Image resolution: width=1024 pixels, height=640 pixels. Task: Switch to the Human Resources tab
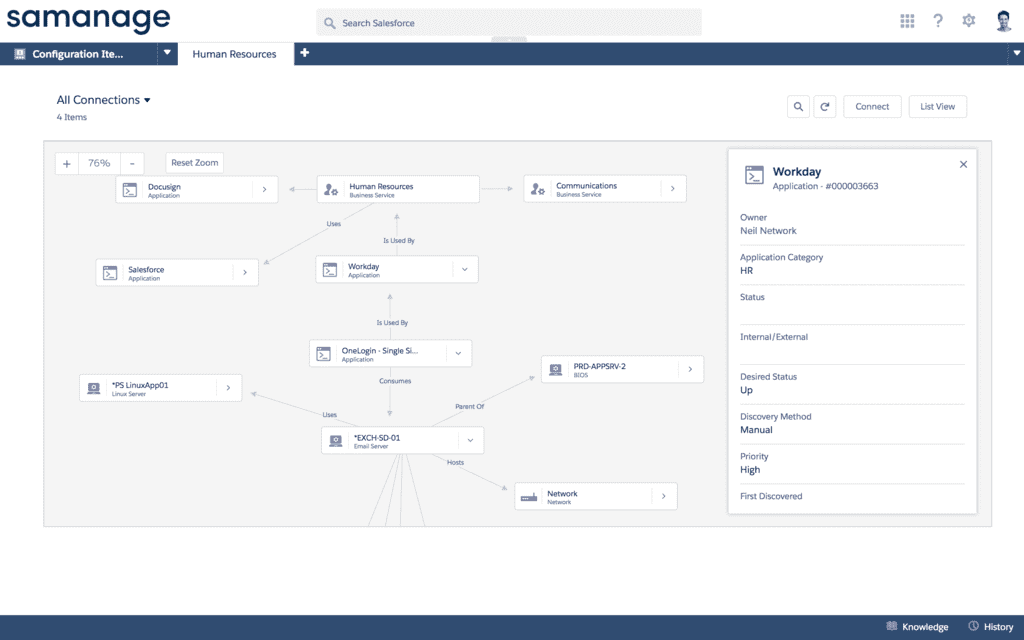point(234,54)
